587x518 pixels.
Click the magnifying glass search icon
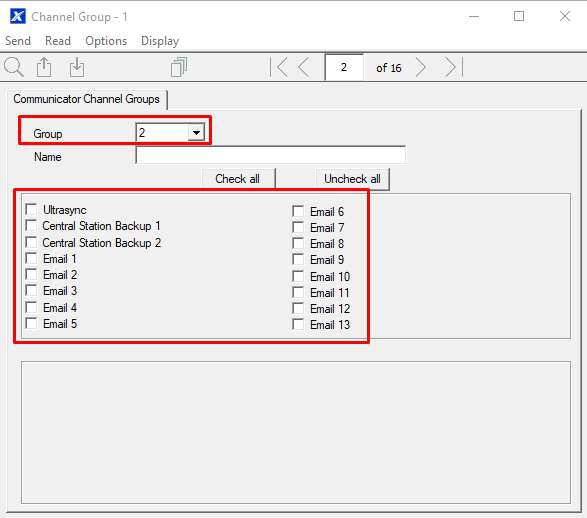(14, 67)
